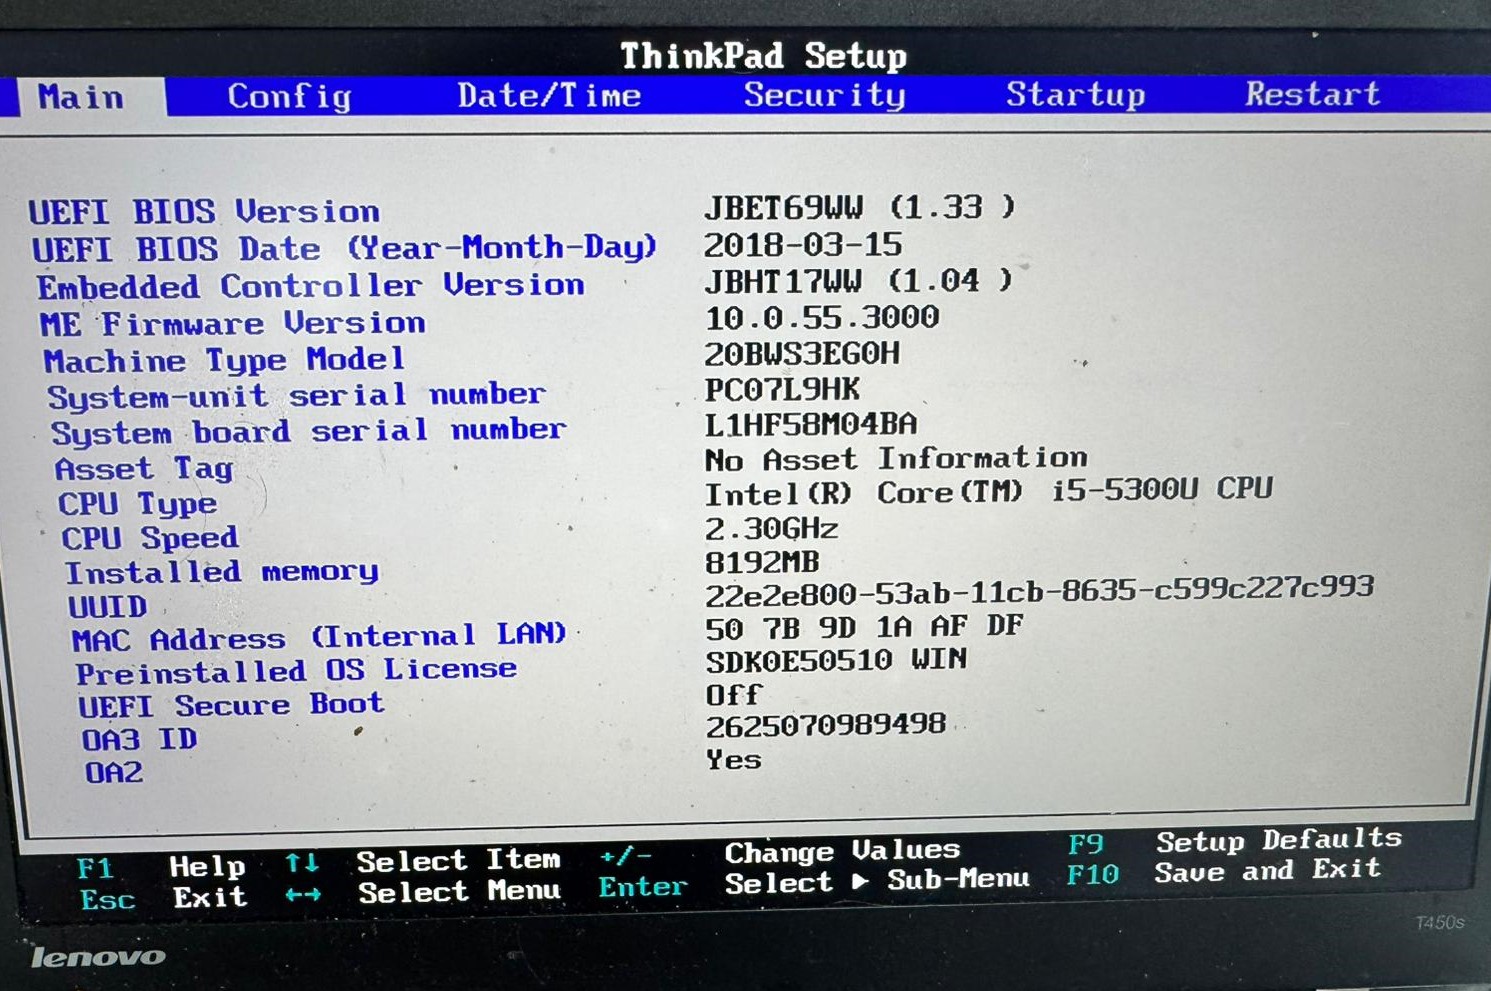
Task: Click the Save and Exit legend text
Action: pyautogui.click(x=1268, y=870)
